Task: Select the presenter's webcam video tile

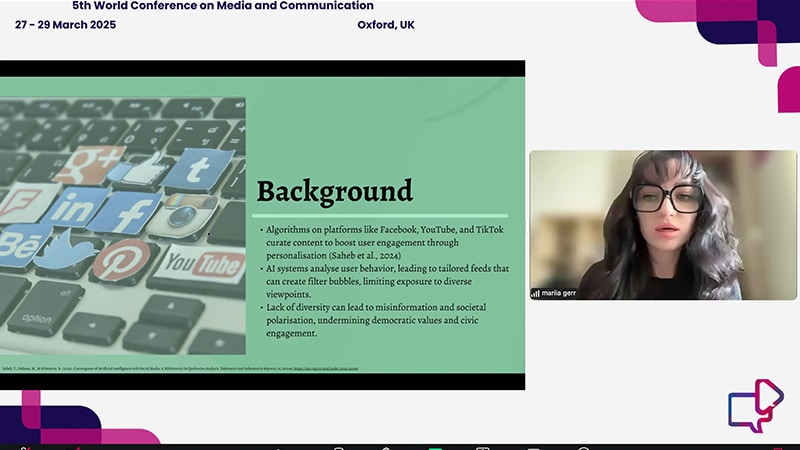Action: [649, 225]
